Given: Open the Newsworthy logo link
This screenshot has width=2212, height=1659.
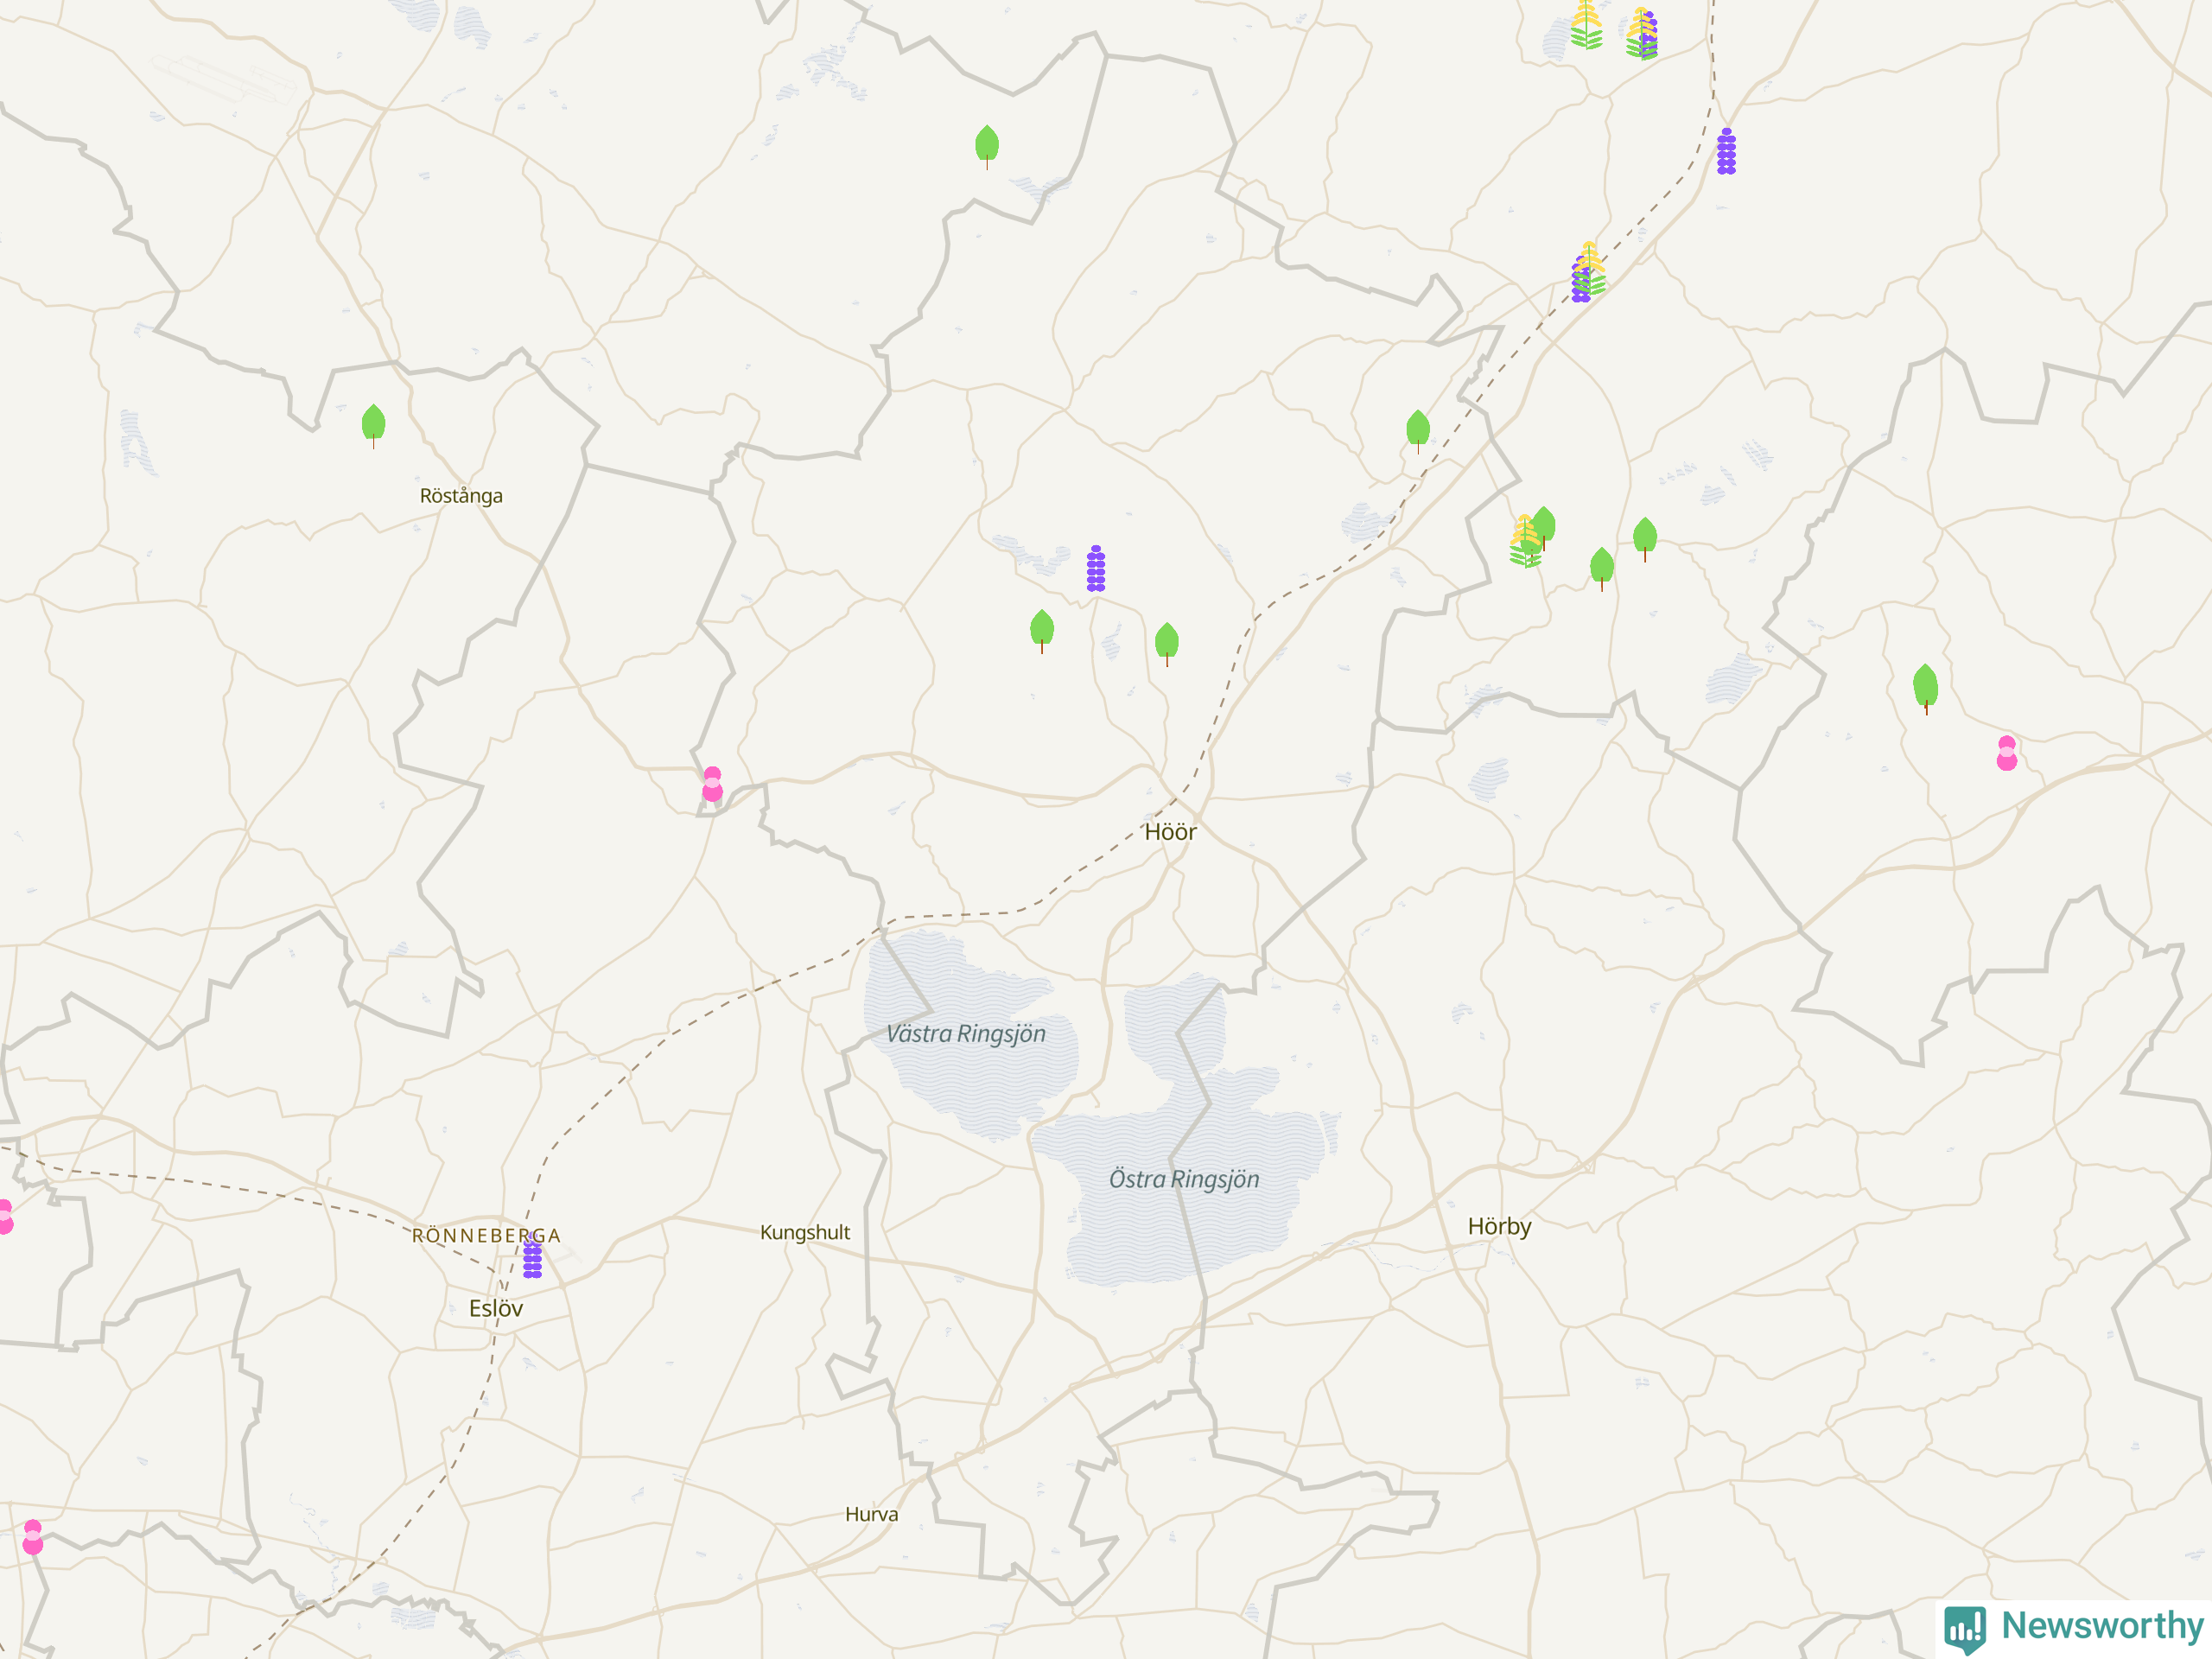Looking at the screenshot, I should point(2074,1626).
